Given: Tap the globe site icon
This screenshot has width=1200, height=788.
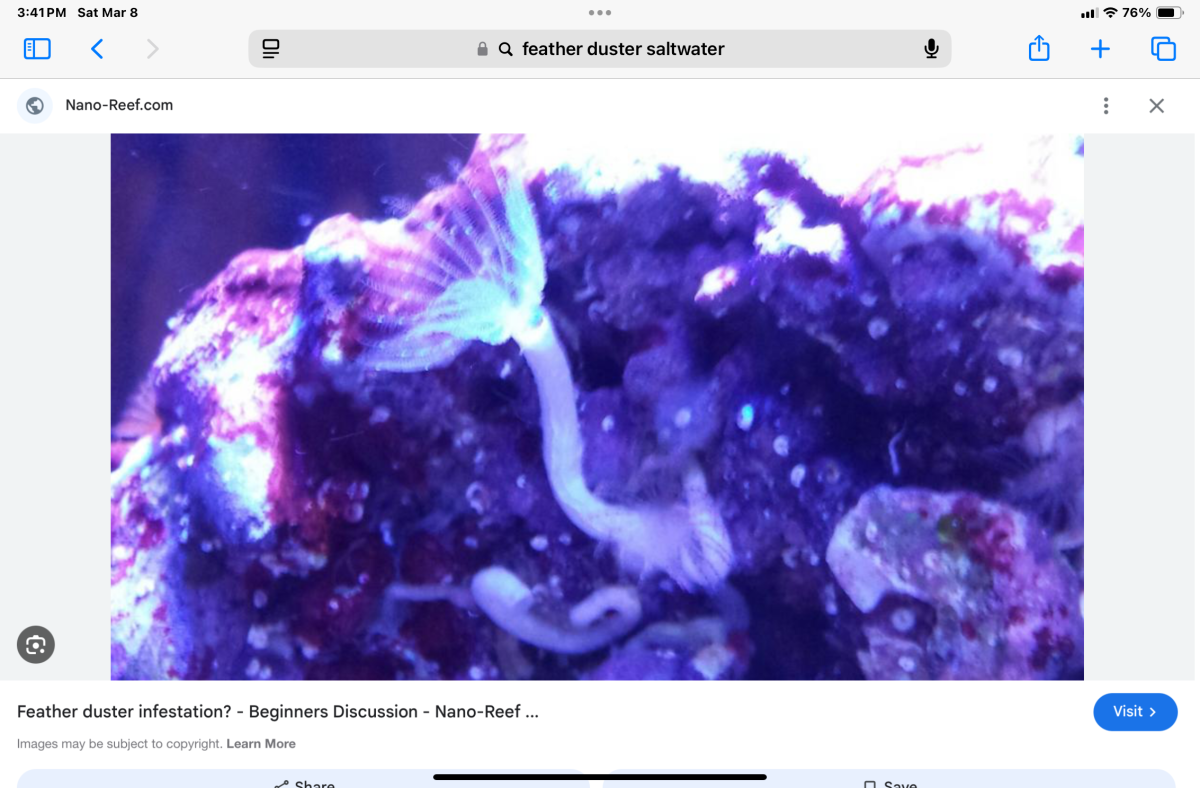Looking at the screenshot, I should point(35,105).
